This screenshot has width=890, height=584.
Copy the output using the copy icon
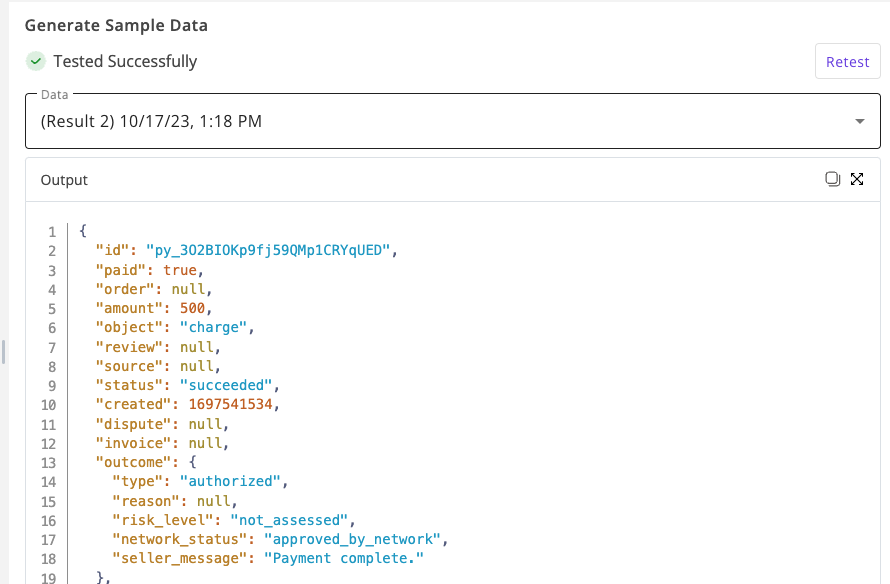pyautogui.click(x=832, y=179)
